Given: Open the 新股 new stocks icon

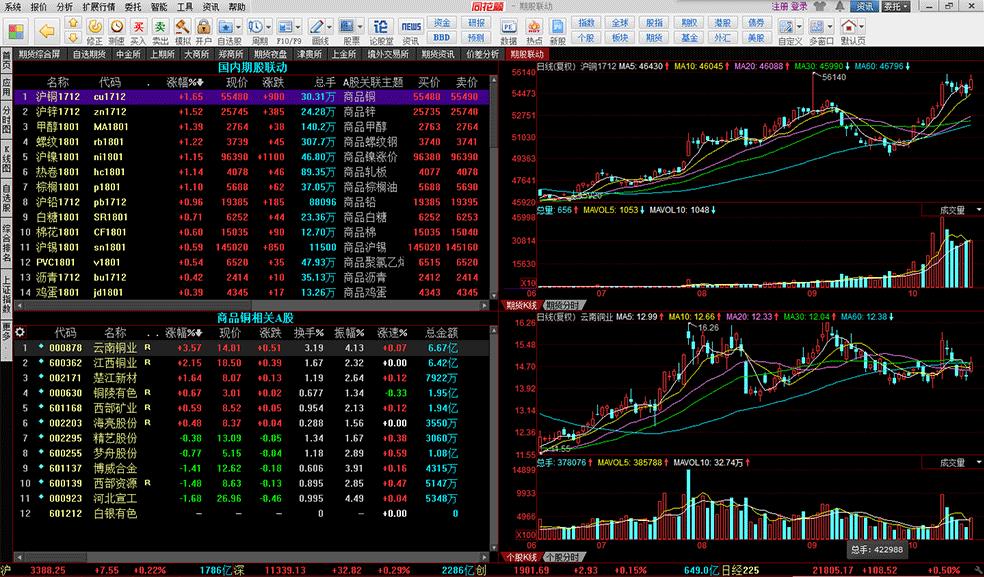Looking at the screenshot, I should (x=557, y=31).
